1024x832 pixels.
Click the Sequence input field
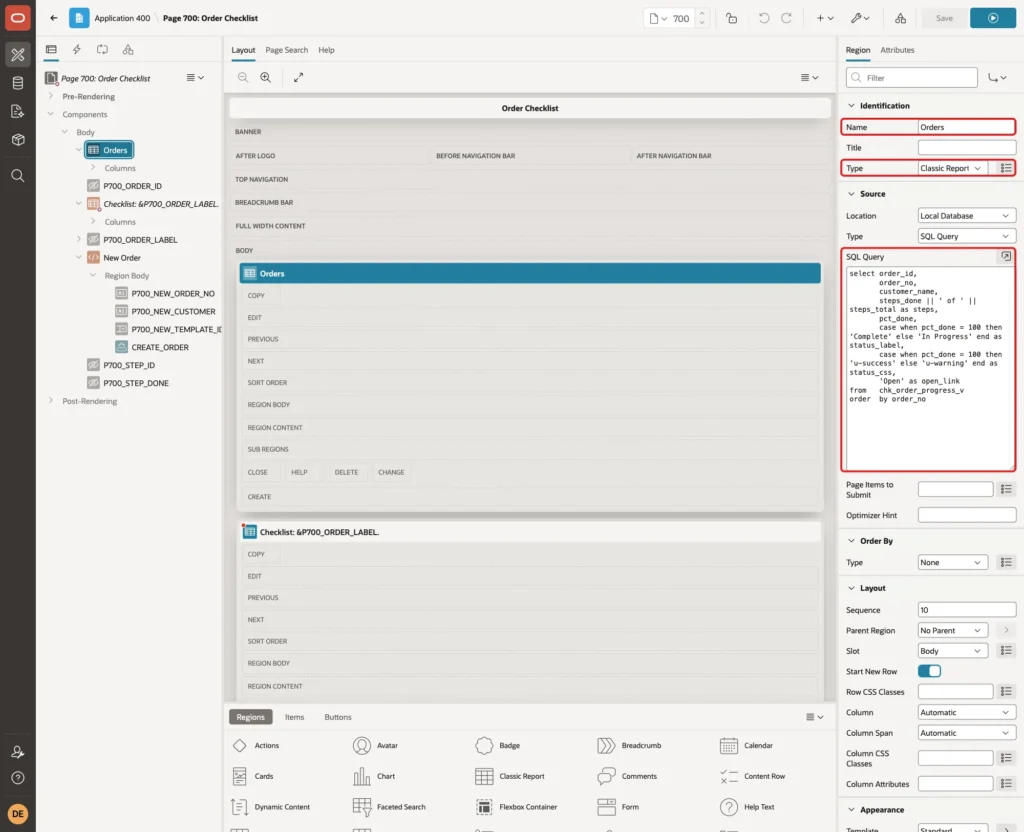point(967,610)
